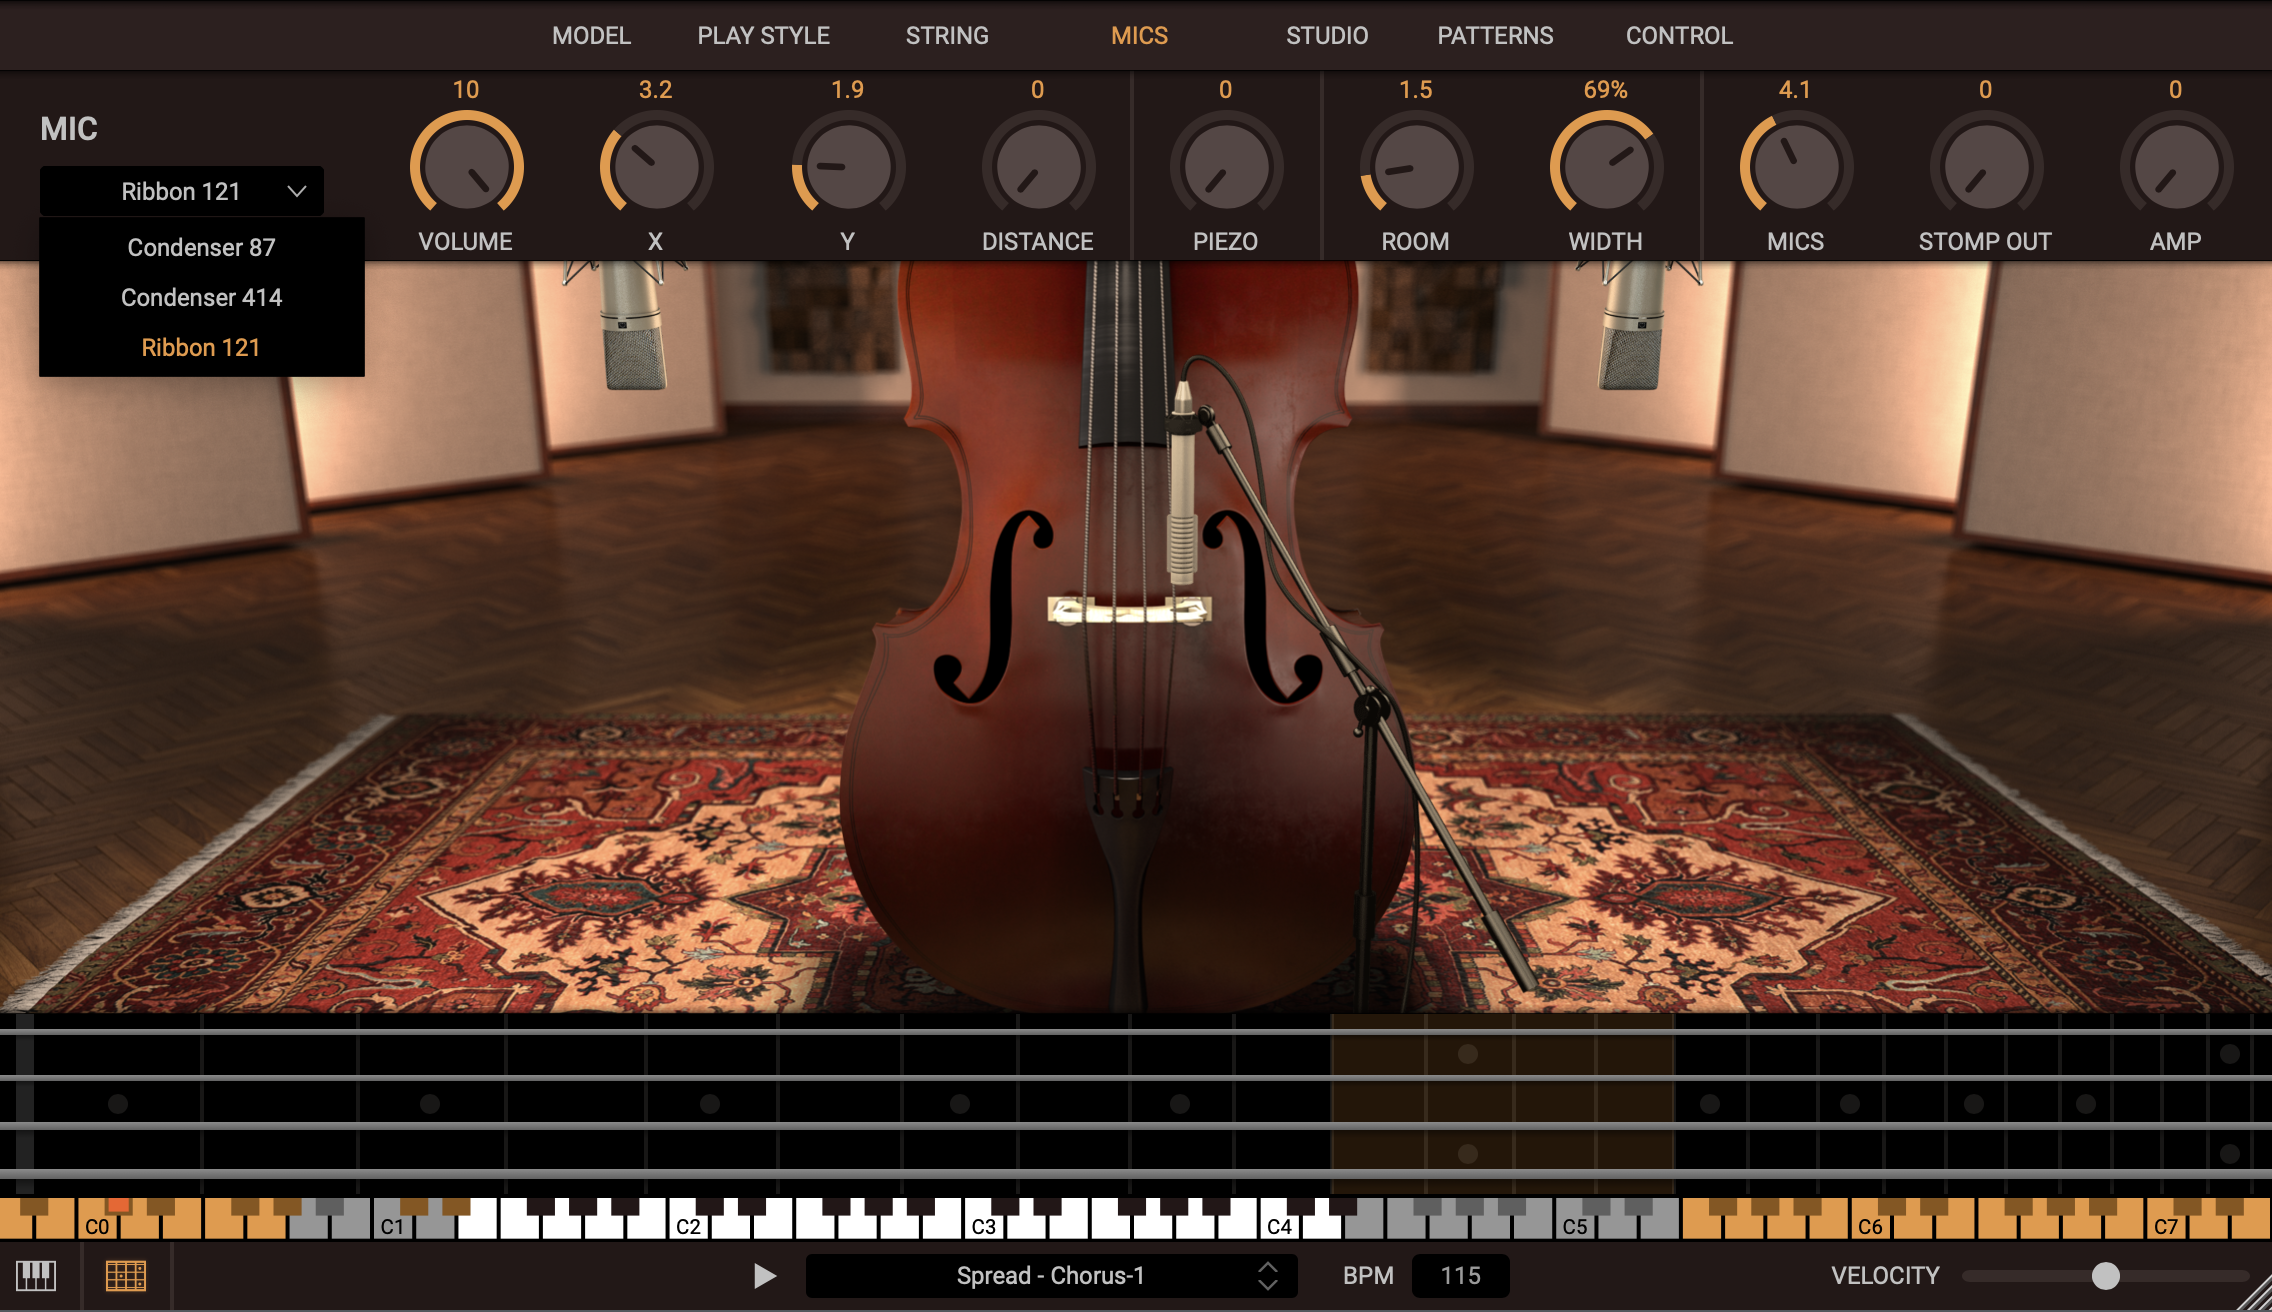Click the AMP knob

(x=2175, y=166)
